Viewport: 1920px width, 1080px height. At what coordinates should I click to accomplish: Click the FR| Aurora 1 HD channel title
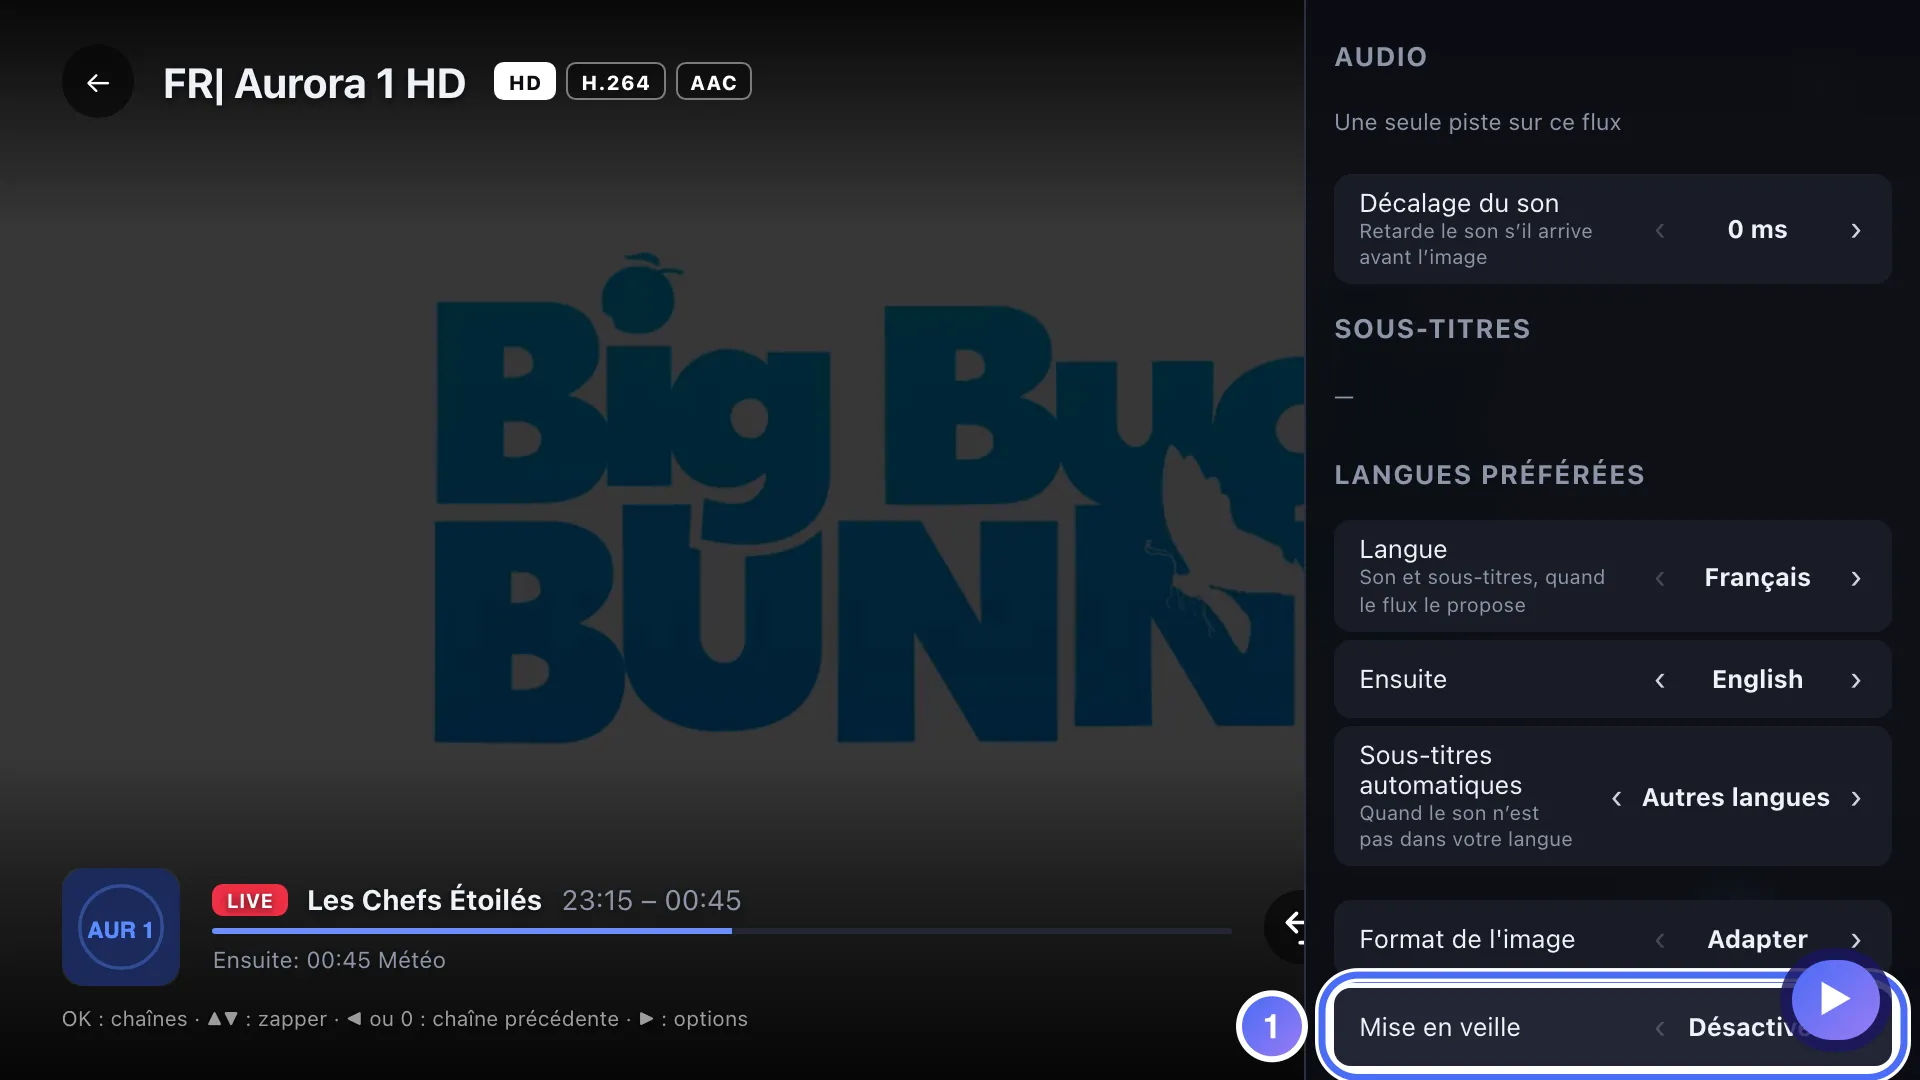(x=314, y=83)
